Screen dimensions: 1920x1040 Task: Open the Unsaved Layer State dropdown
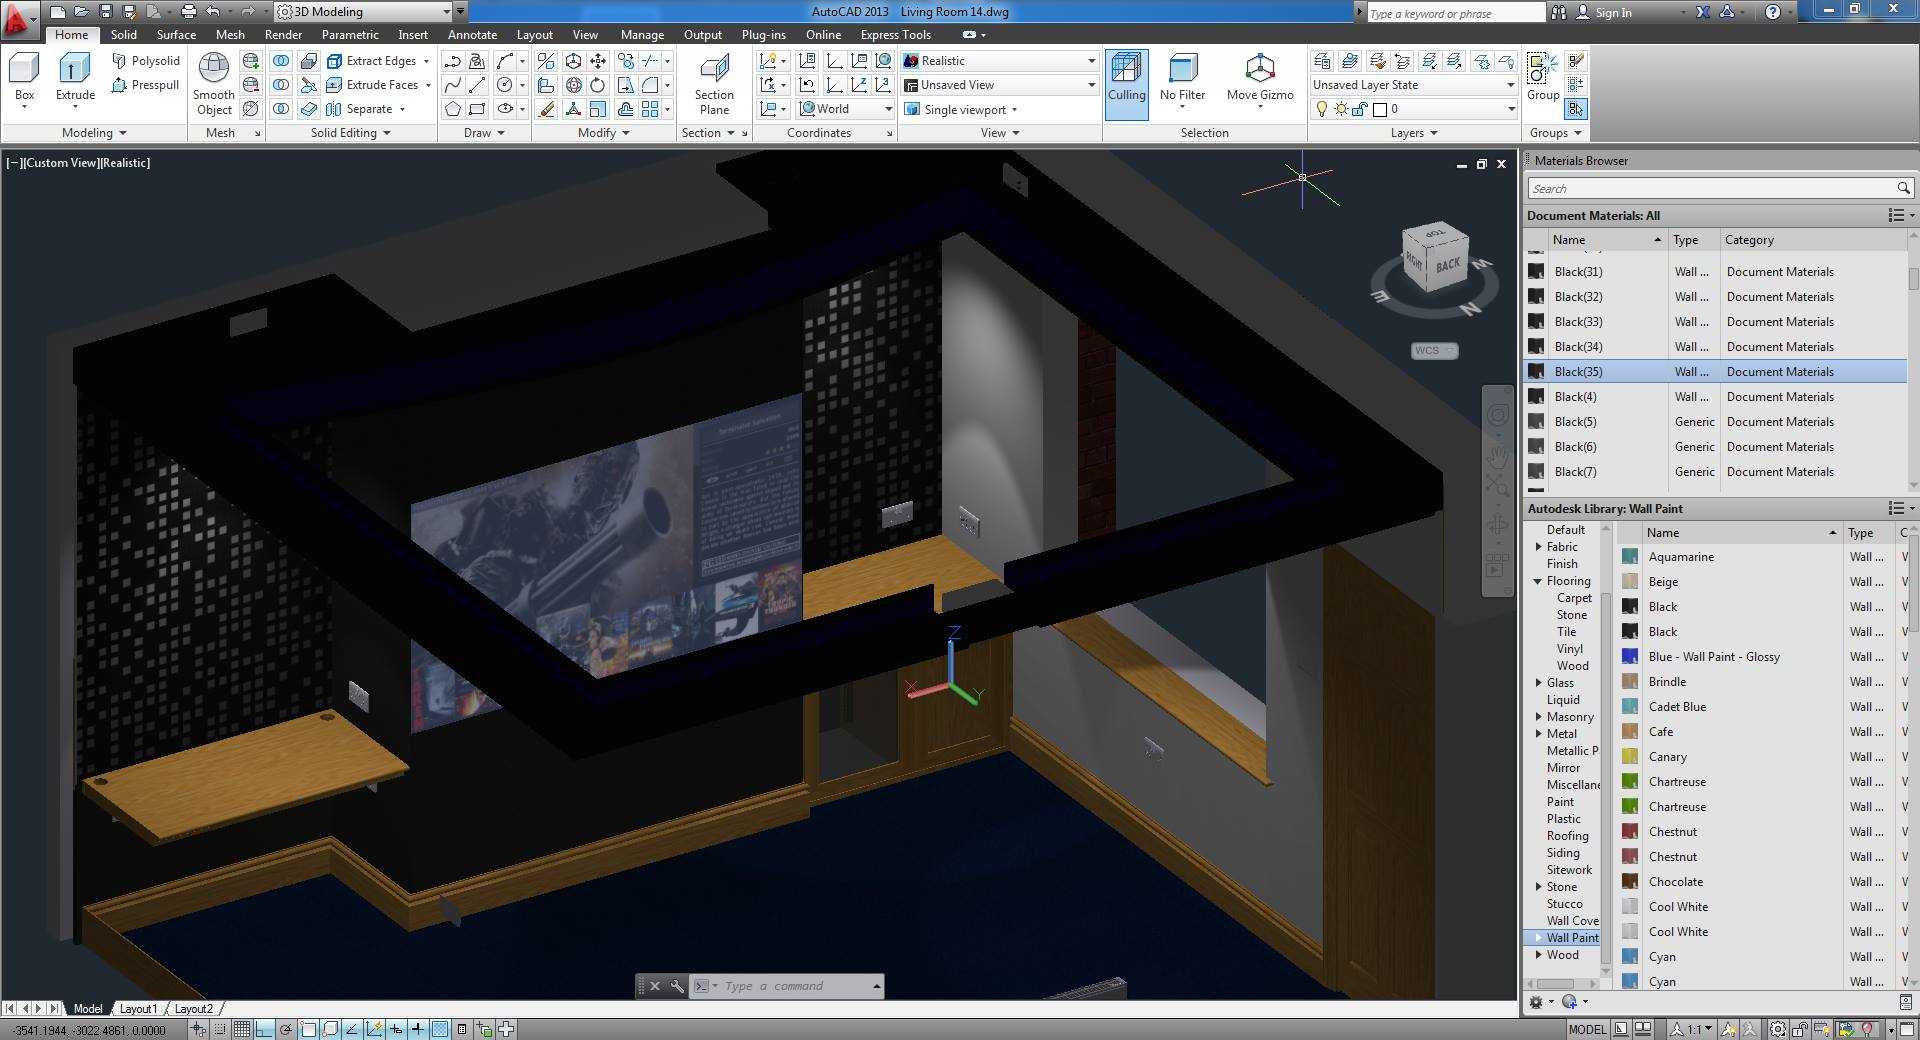click(x=1414, y=85)
